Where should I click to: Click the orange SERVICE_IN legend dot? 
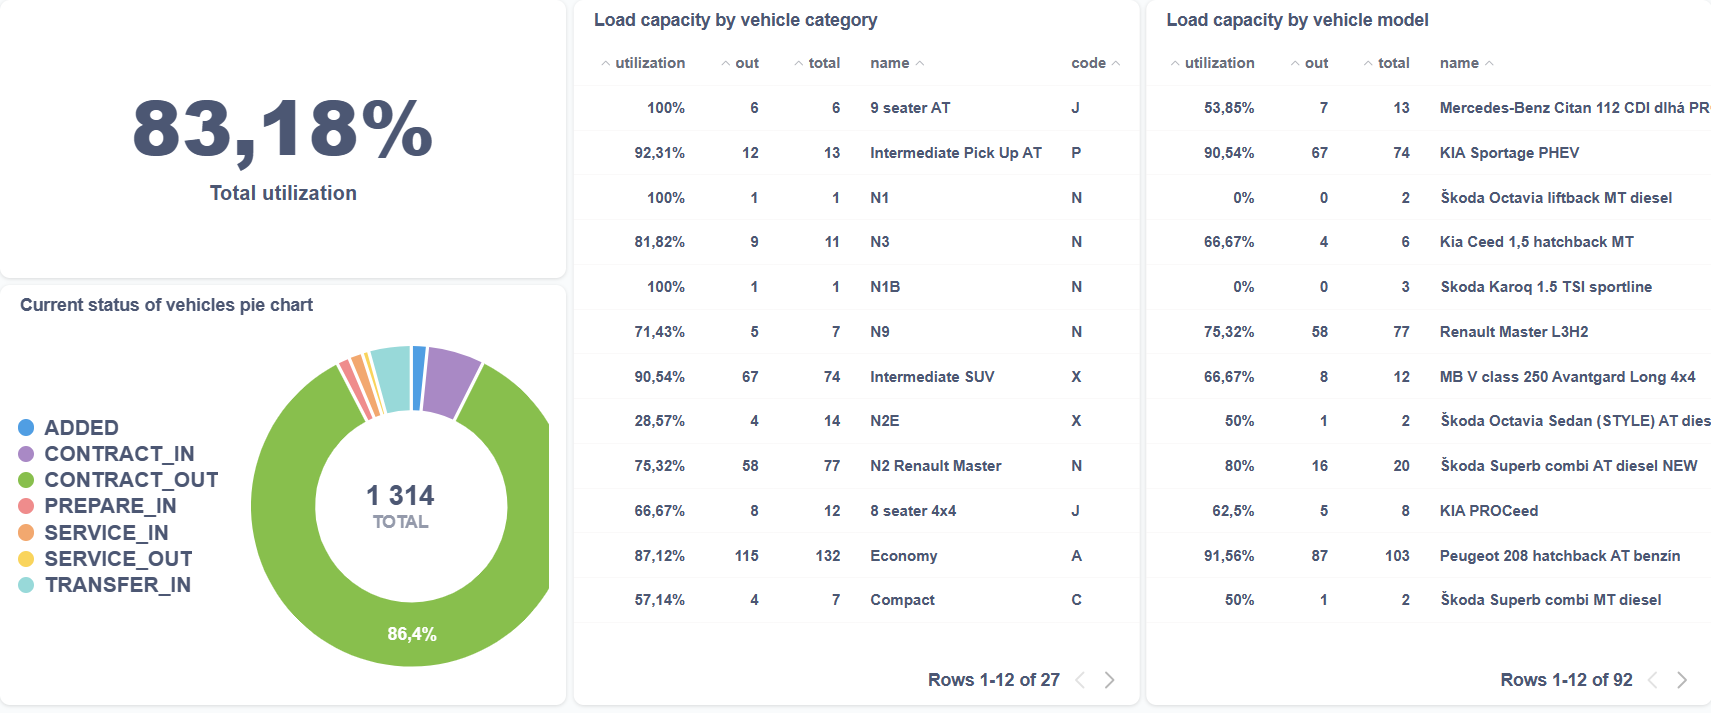[26, 533]
